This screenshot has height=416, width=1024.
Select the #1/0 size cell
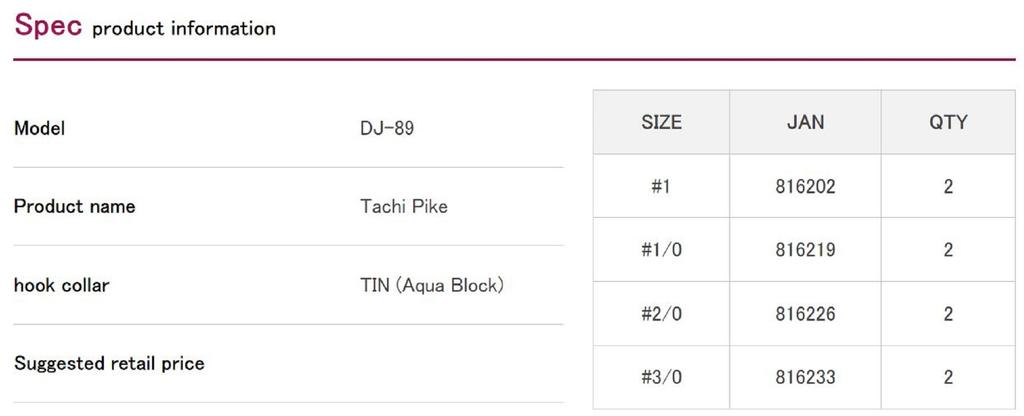tap(661, 250)
